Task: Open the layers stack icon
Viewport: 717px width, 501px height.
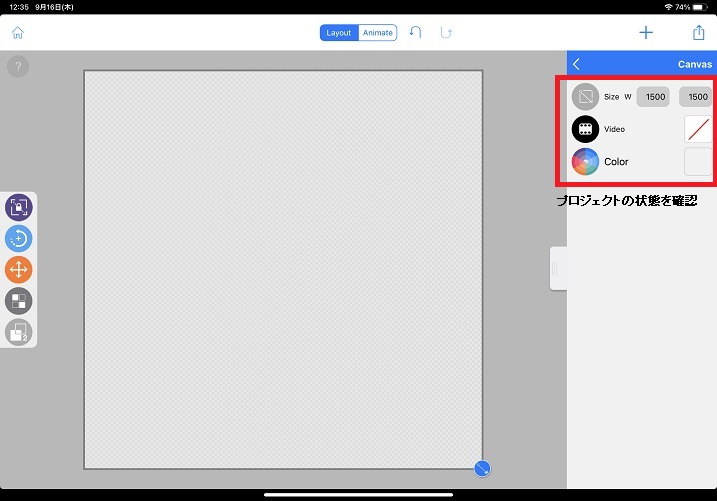Action: [x=19, y=332]
